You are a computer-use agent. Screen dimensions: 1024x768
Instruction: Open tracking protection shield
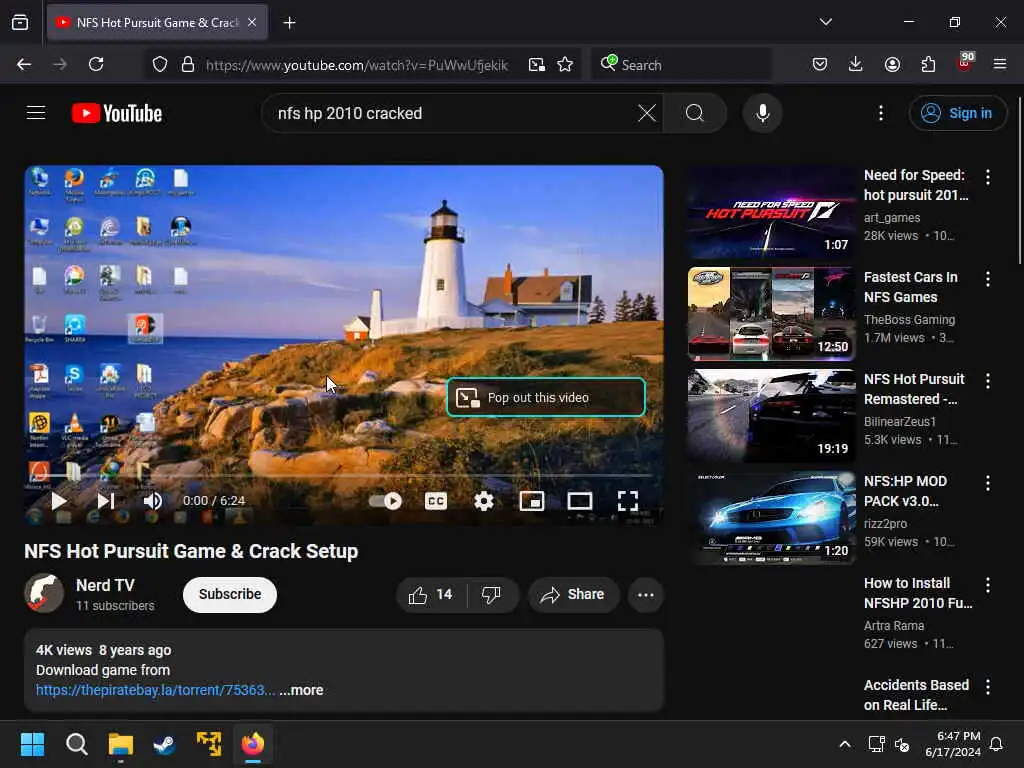[x=160, y=65]
